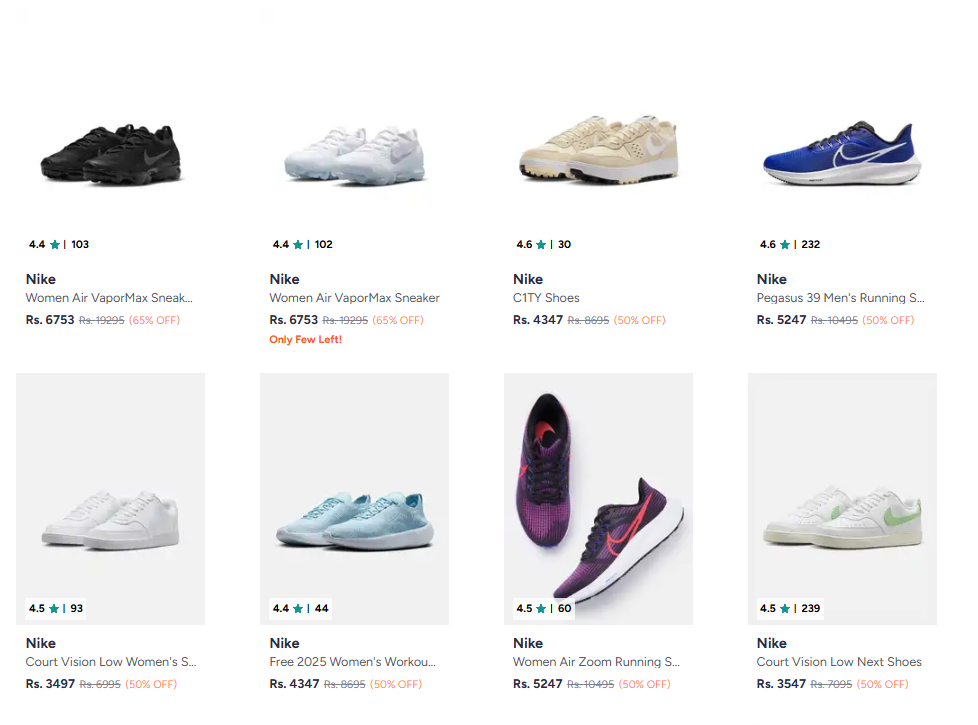Click the Pegasus 39 Men's Running title

pyautogui.click(x=840, y=298)
